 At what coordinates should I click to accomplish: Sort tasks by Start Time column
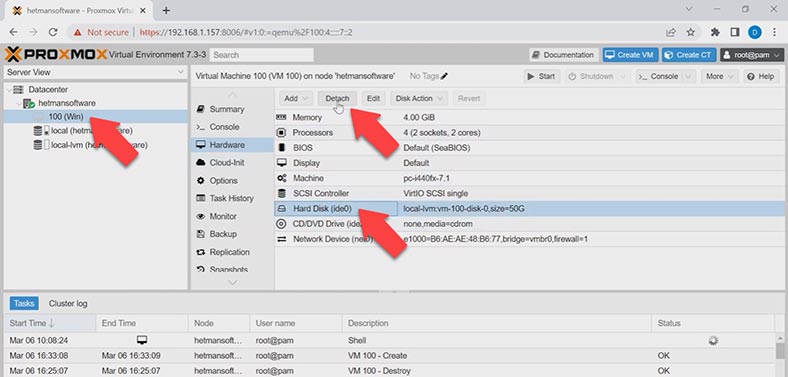(x=50, y=323)
